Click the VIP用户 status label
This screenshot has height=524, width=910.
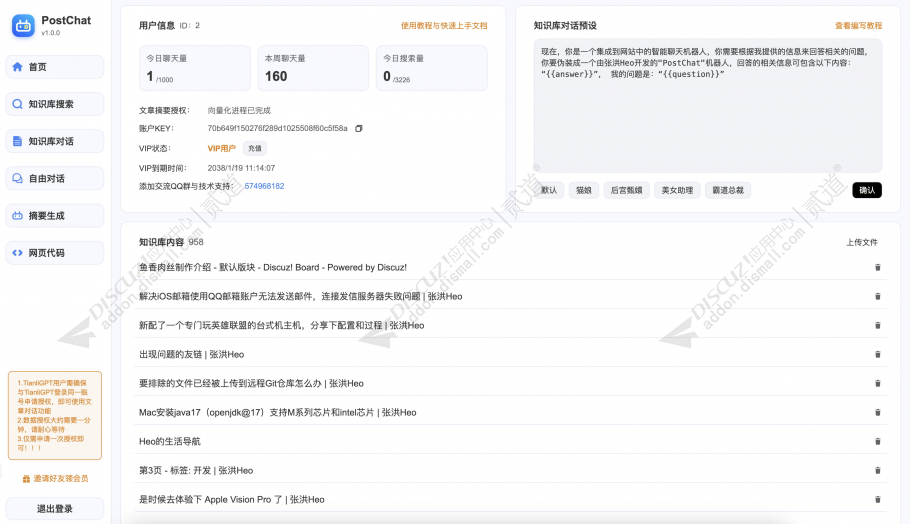point(222,149)
